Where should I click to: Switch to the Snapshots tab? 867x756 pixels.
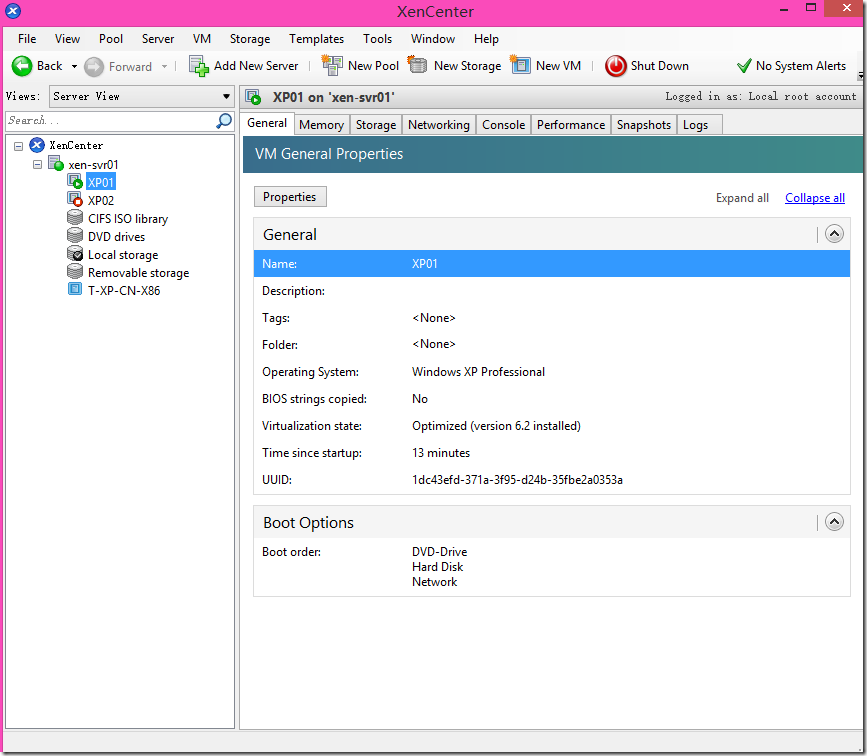[x=644, y=125]
